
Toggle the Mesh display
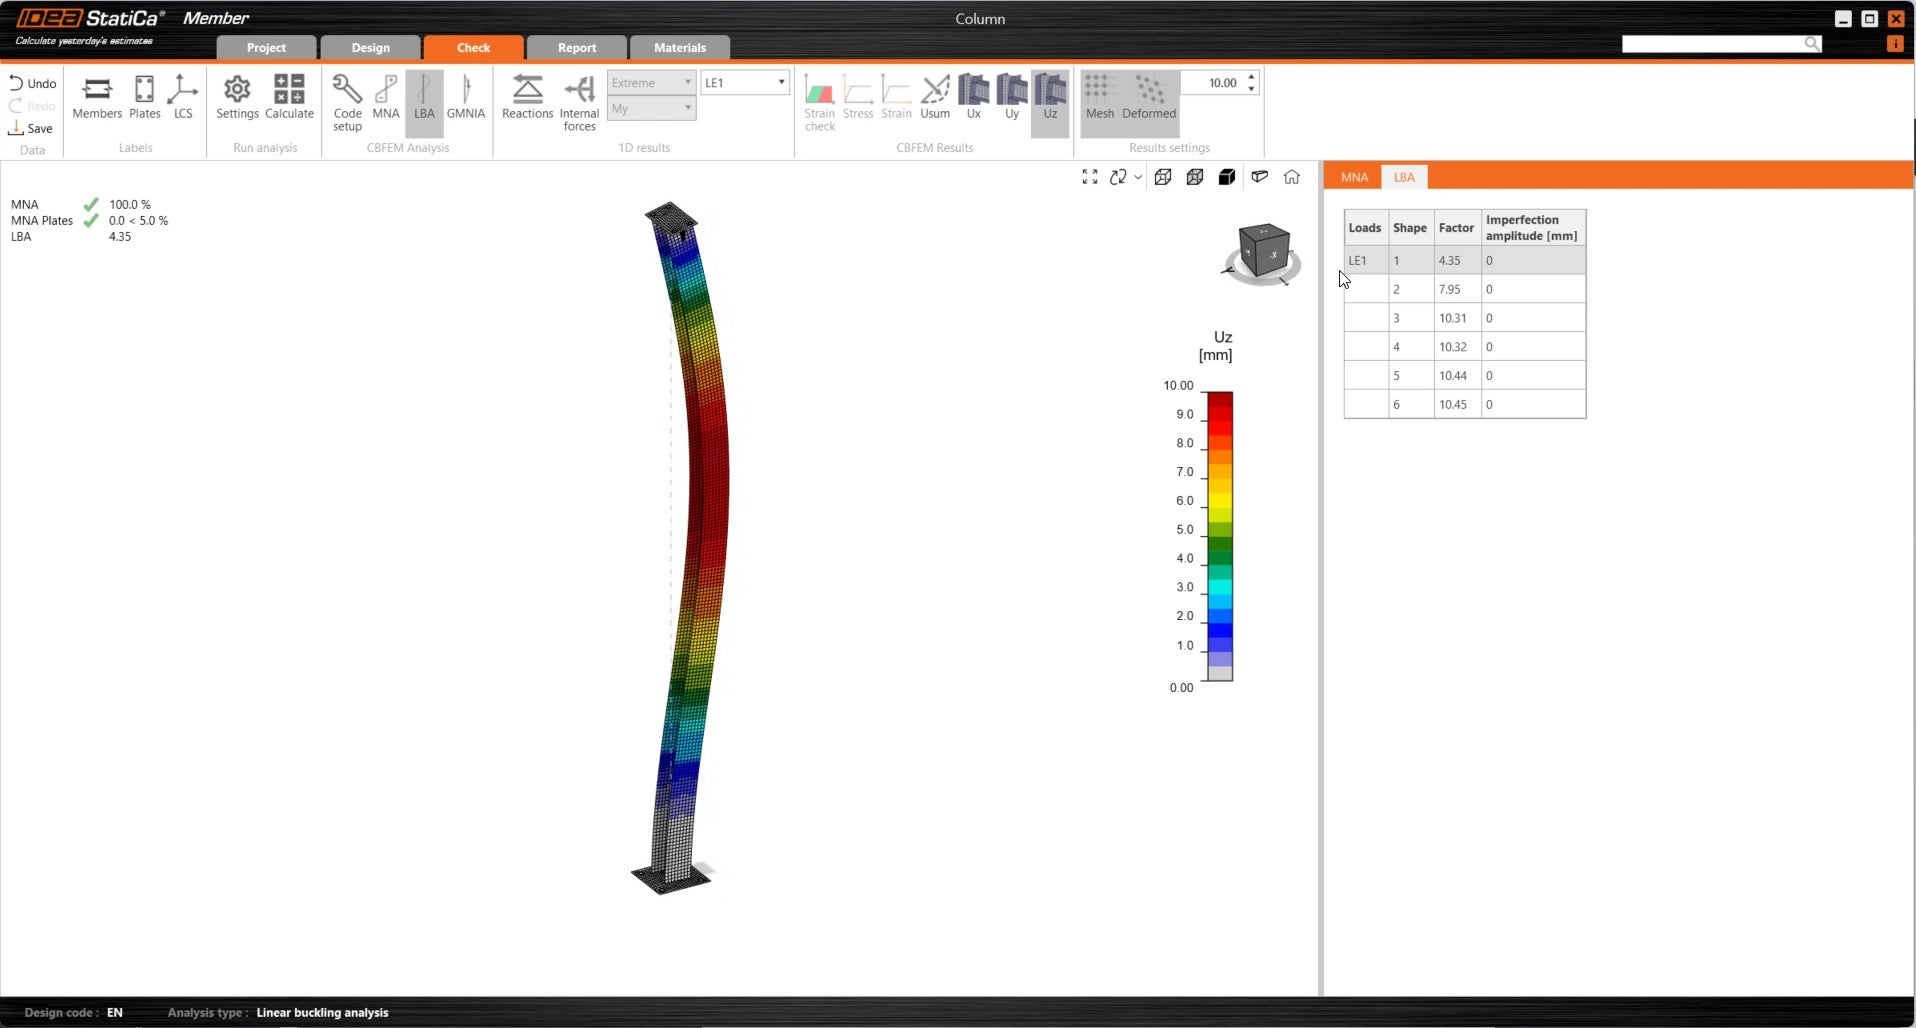pyautogui.click(x=1099, y=97)
